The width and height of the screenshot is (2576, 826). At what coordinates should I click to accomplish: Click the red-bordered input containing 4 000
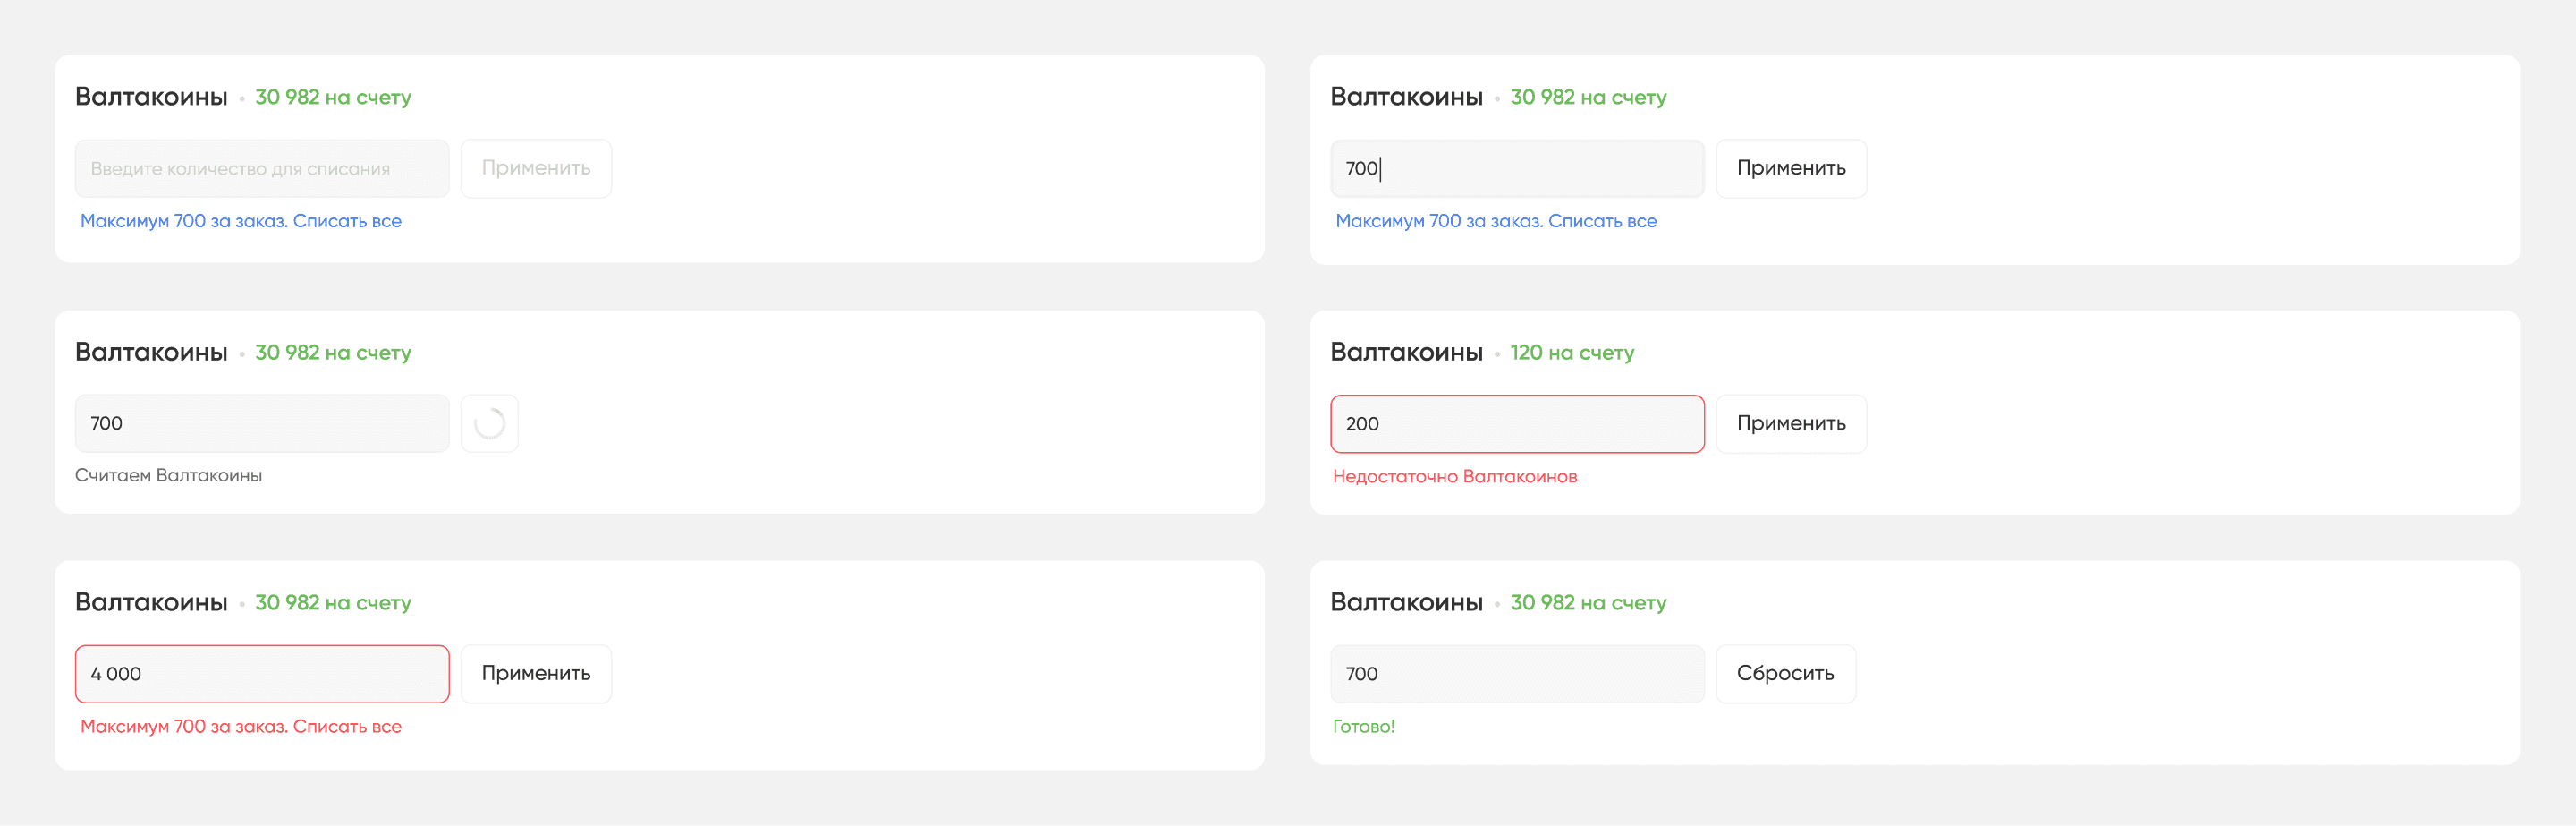pos(261,673)
